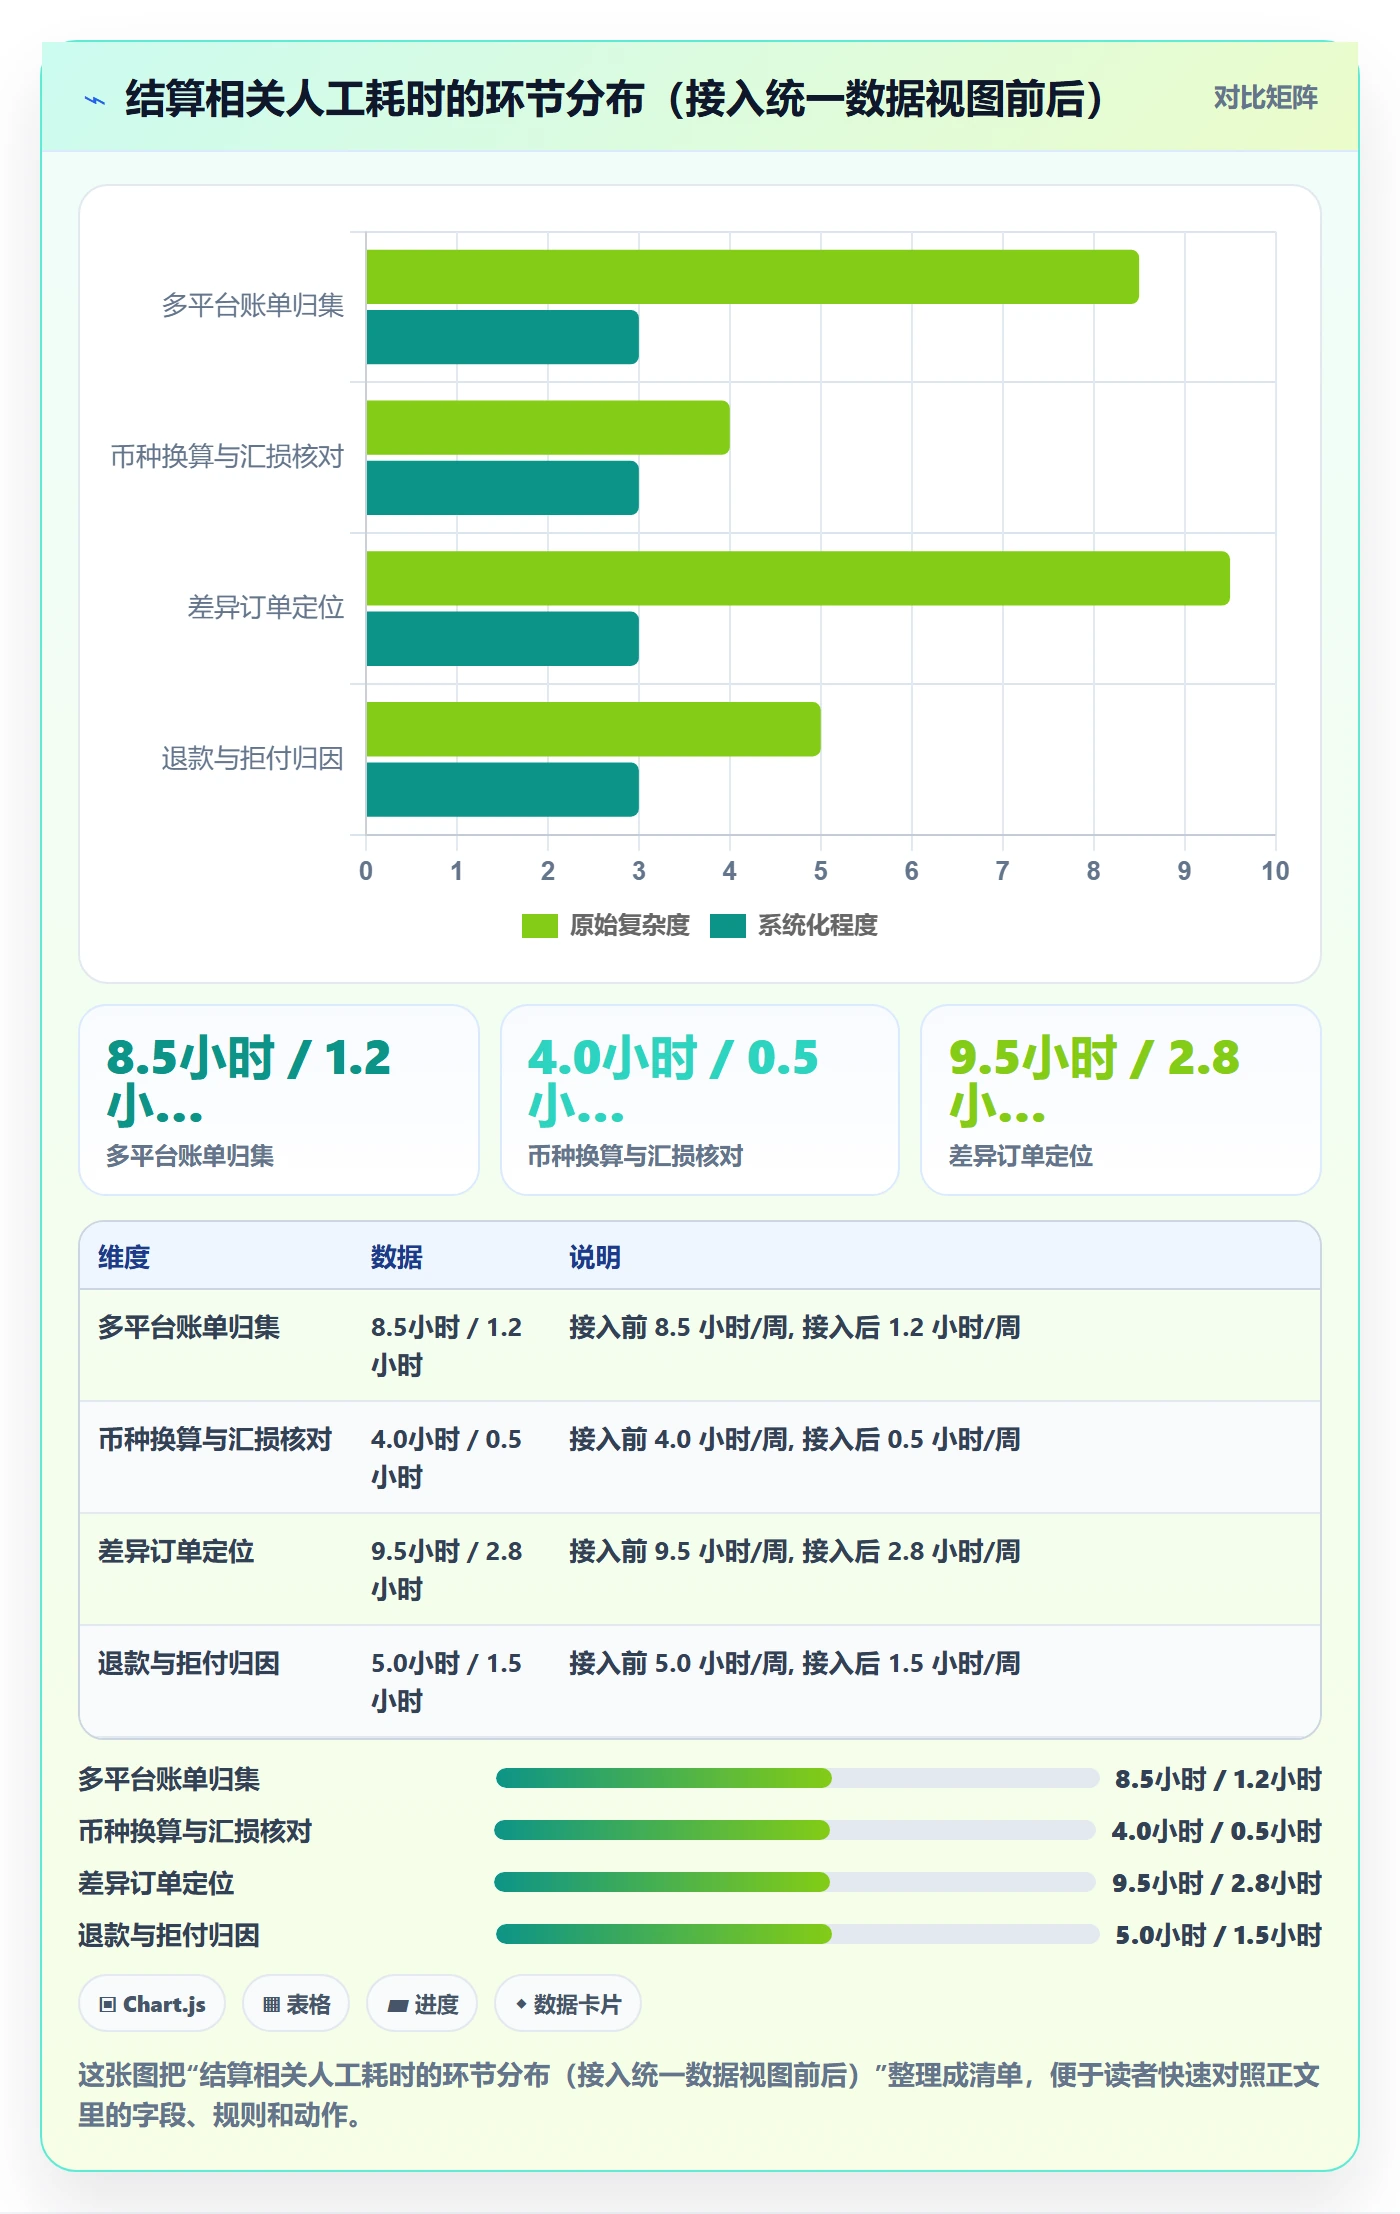This screenshot has height=2214, width=1400.
Task: Click the 多平台账单归集 progress bar
Action: (x=797, y=1778)
